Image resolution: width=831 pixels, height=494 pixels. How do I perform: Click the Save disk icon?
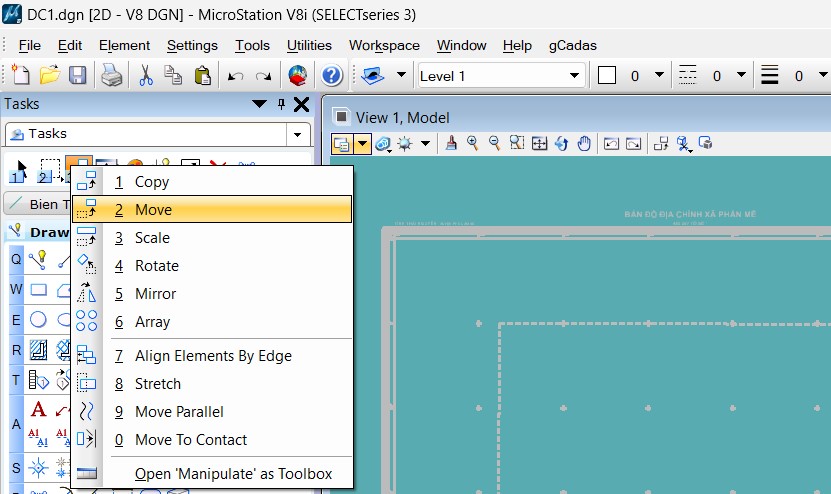coord(77,76)
